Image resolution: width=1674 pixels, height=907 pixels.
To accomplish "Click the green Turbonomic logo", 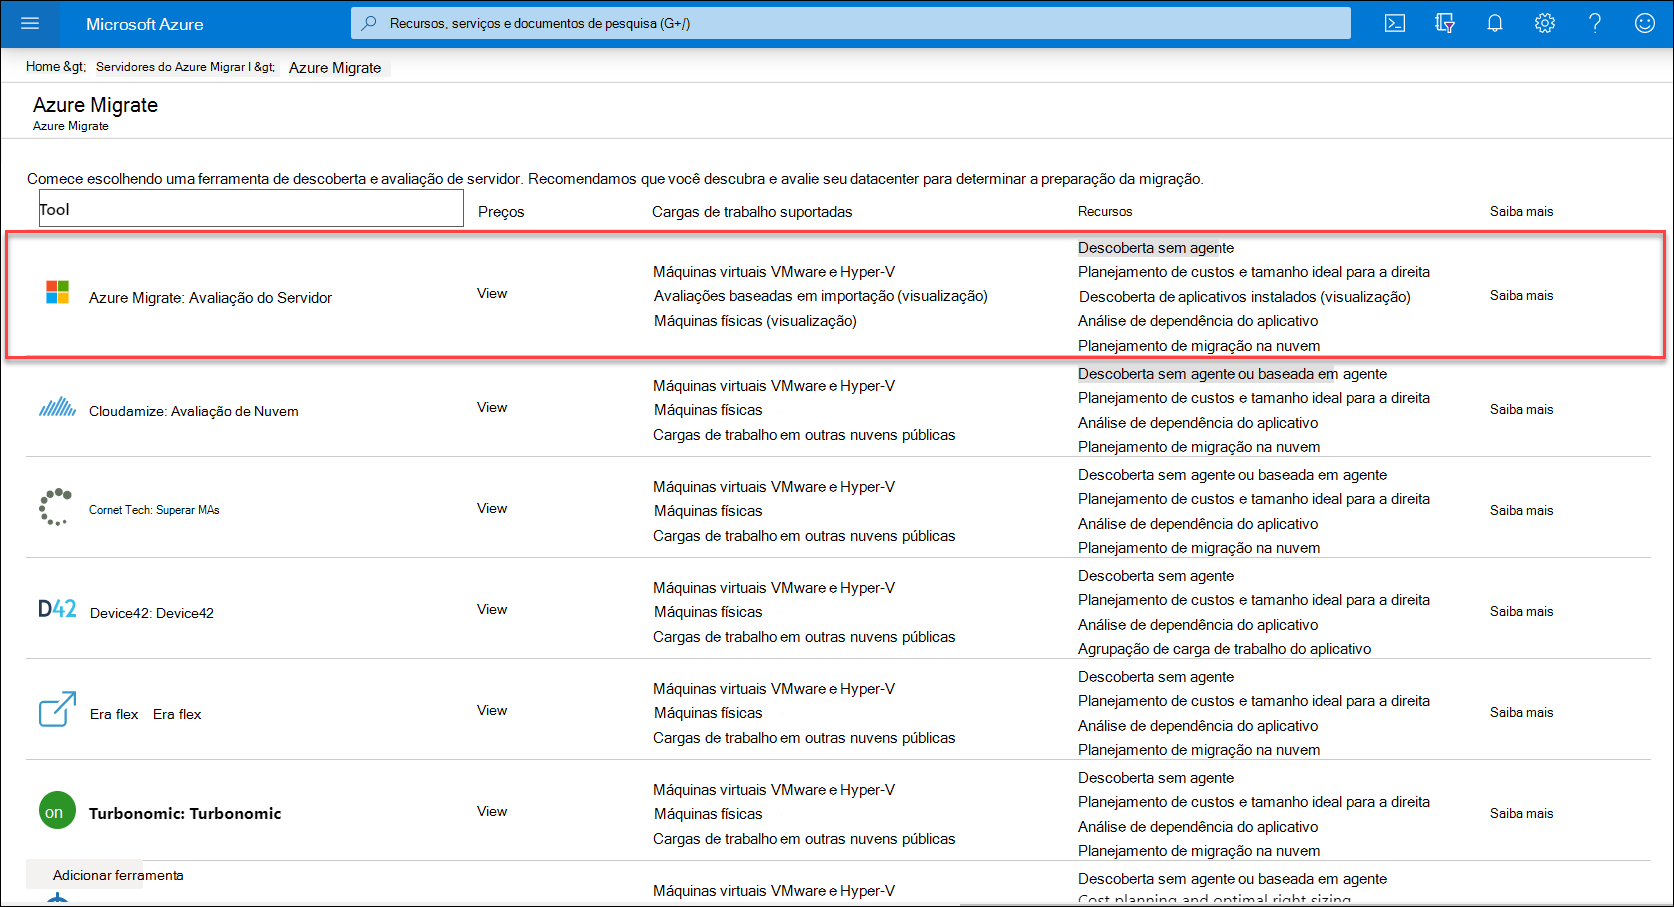I will point(57,810).
